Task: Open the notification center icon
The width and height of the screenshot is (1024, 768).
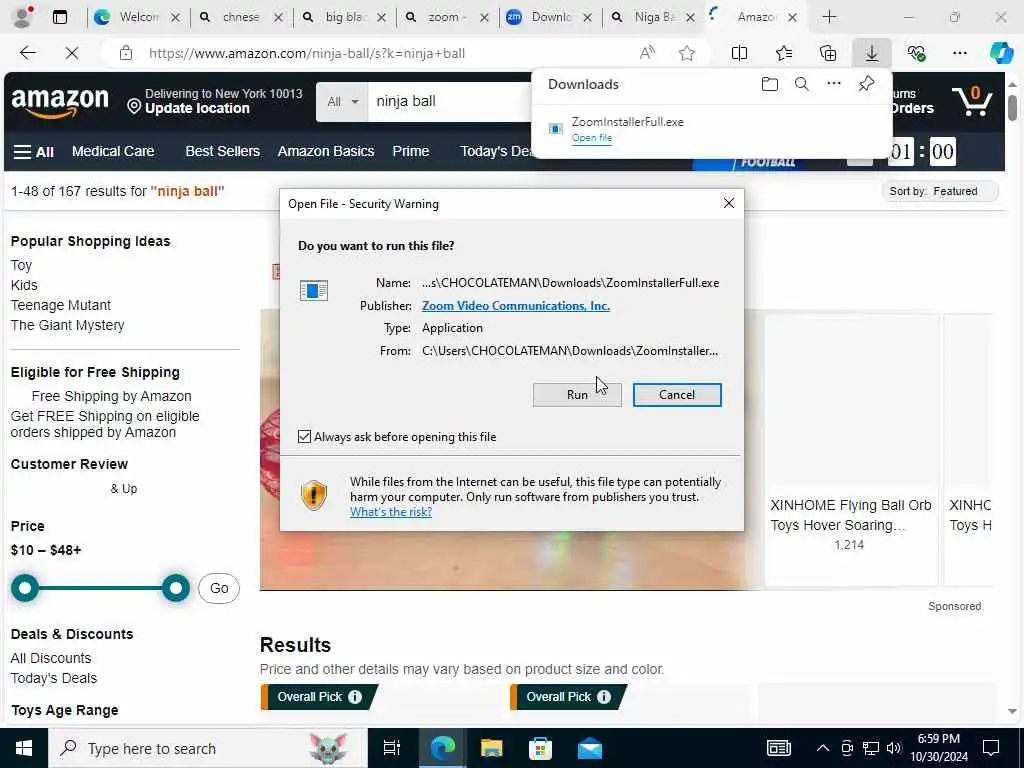Action: (x=991, y=748)
